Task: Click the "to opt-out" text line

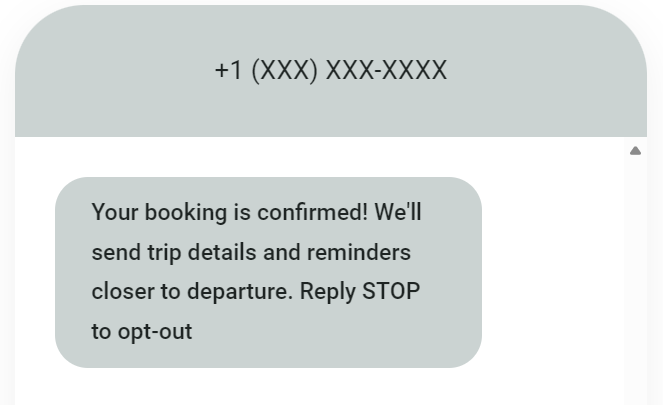Action: pos(141,331)
